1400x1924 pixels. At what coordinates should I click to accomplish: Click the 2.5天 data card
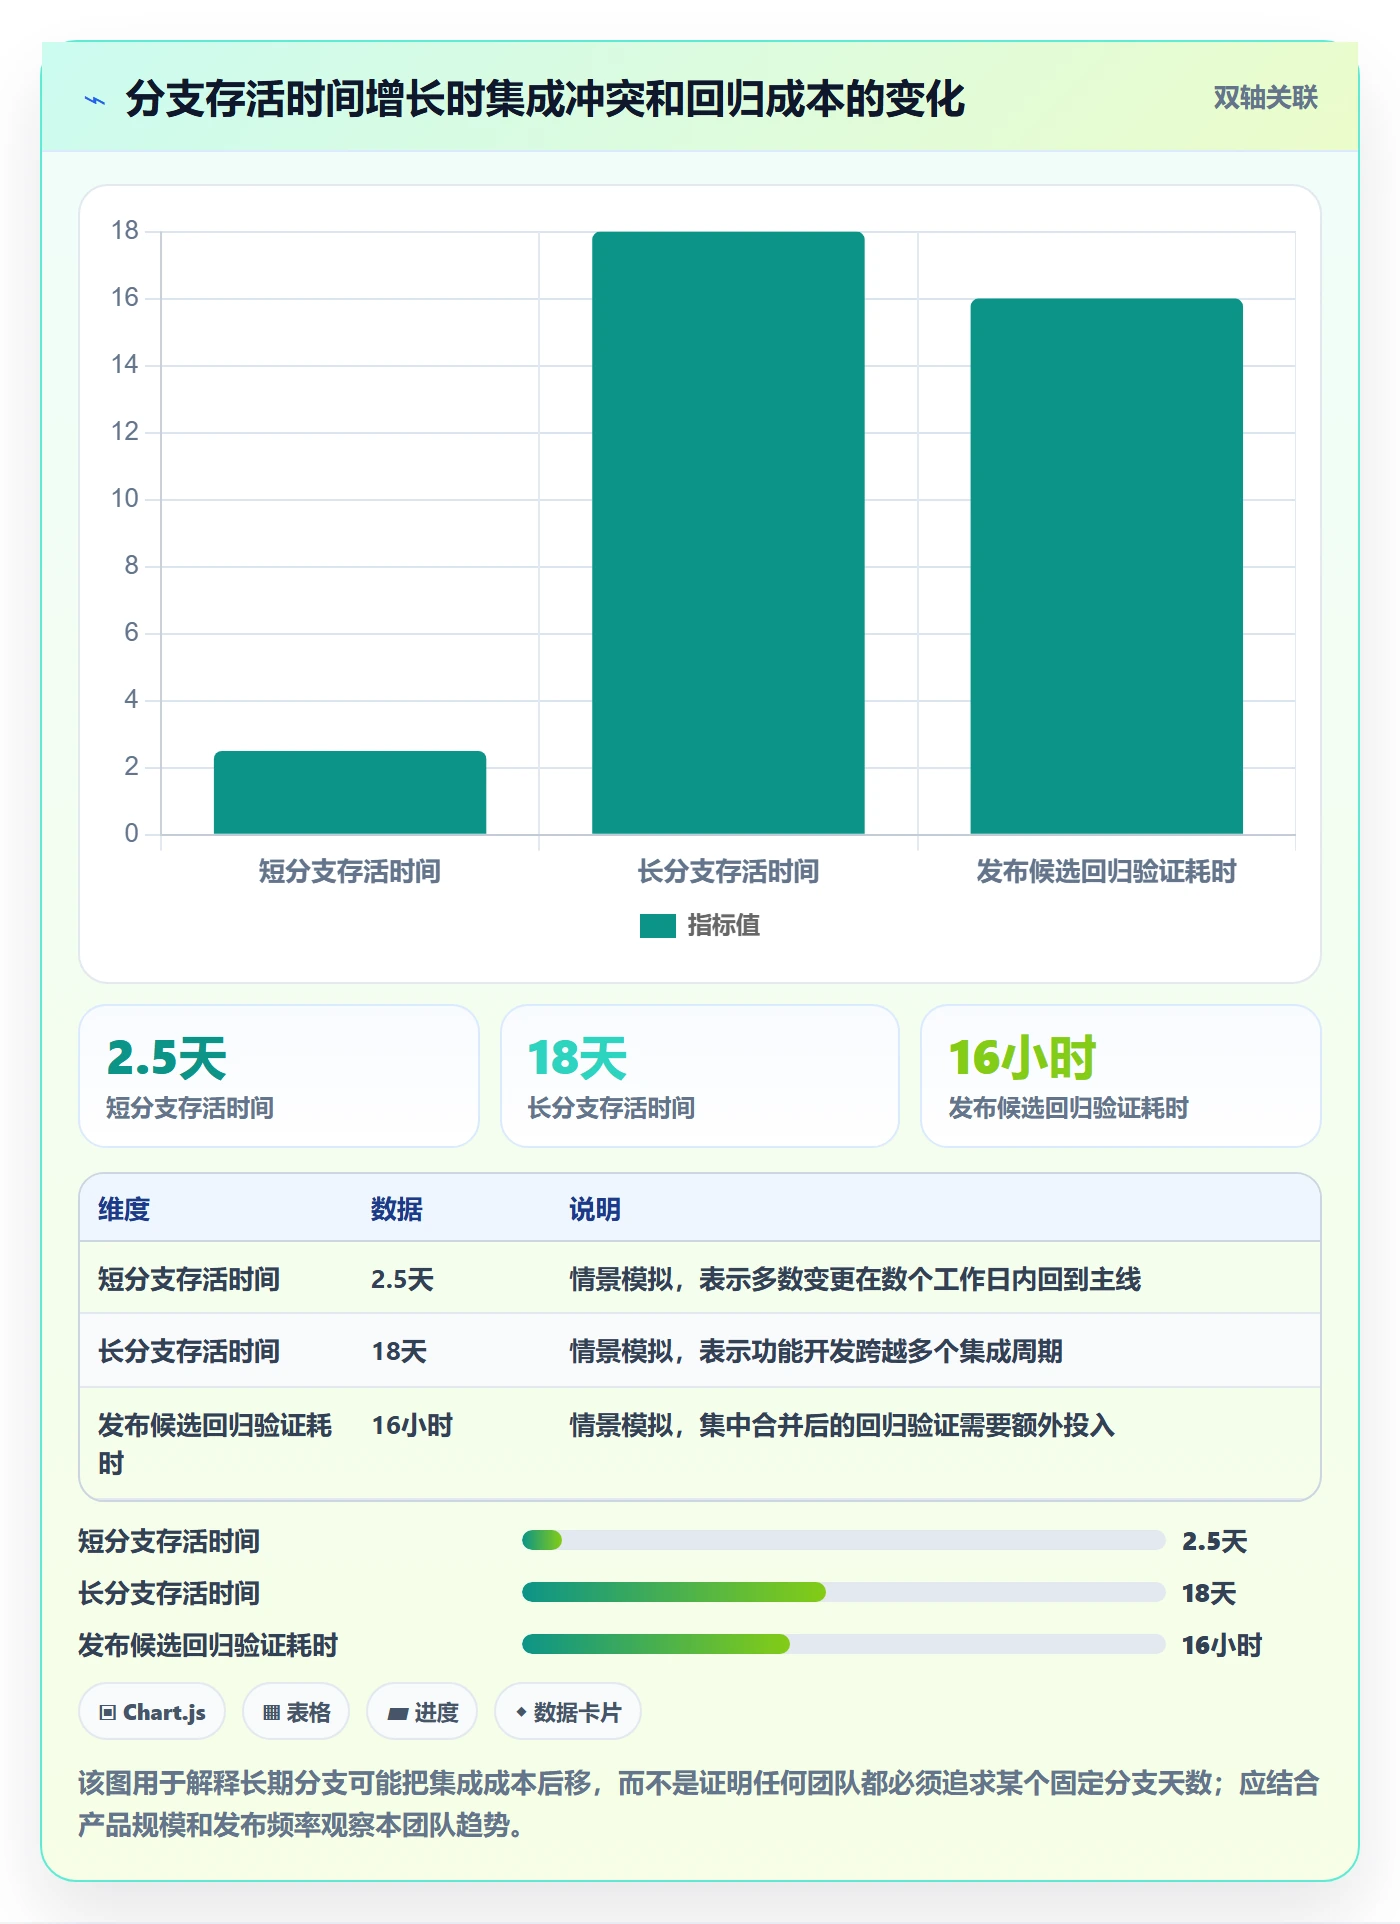click(279, 1076)
